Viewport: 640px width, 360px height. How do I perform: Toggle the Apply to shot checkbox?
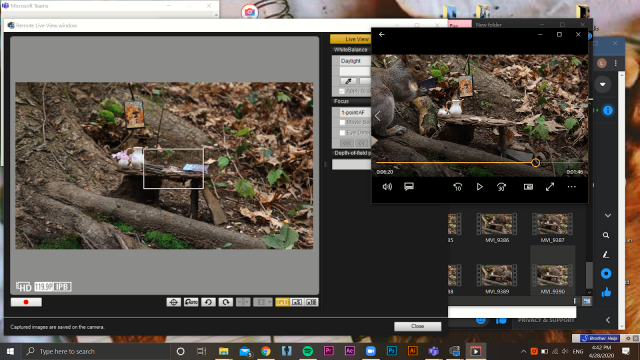[342, 91]
